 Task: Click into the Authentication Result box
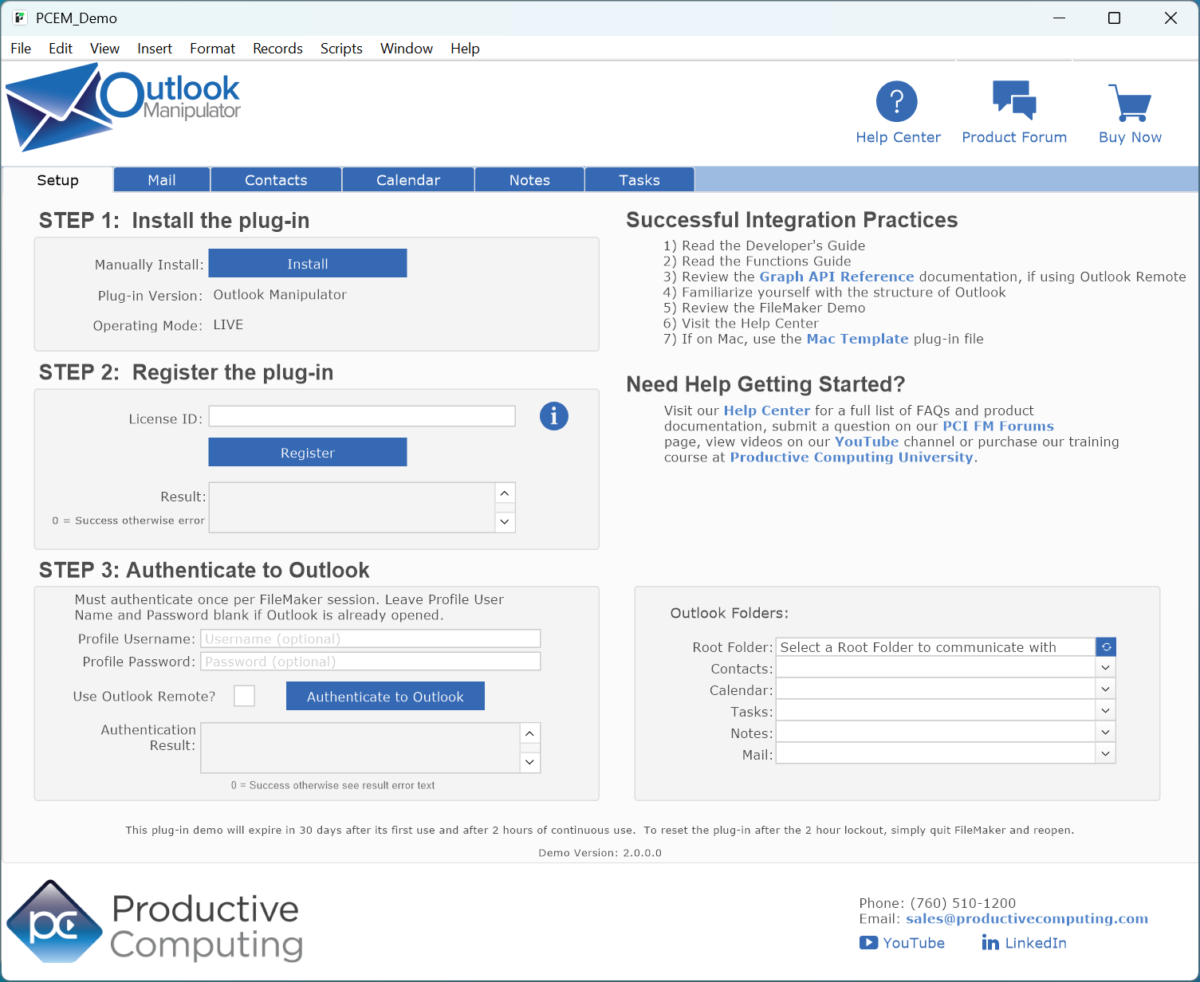click(361, 747)
